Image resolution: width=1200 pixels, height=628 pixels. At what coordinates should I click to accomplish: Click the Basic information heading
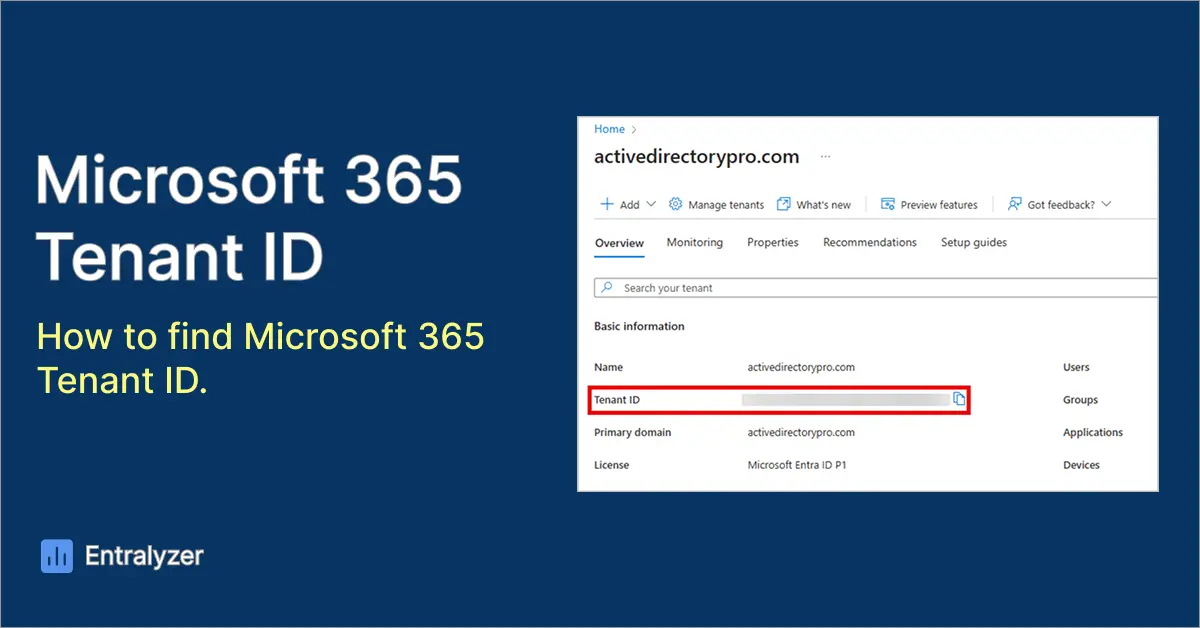(639, 327)
